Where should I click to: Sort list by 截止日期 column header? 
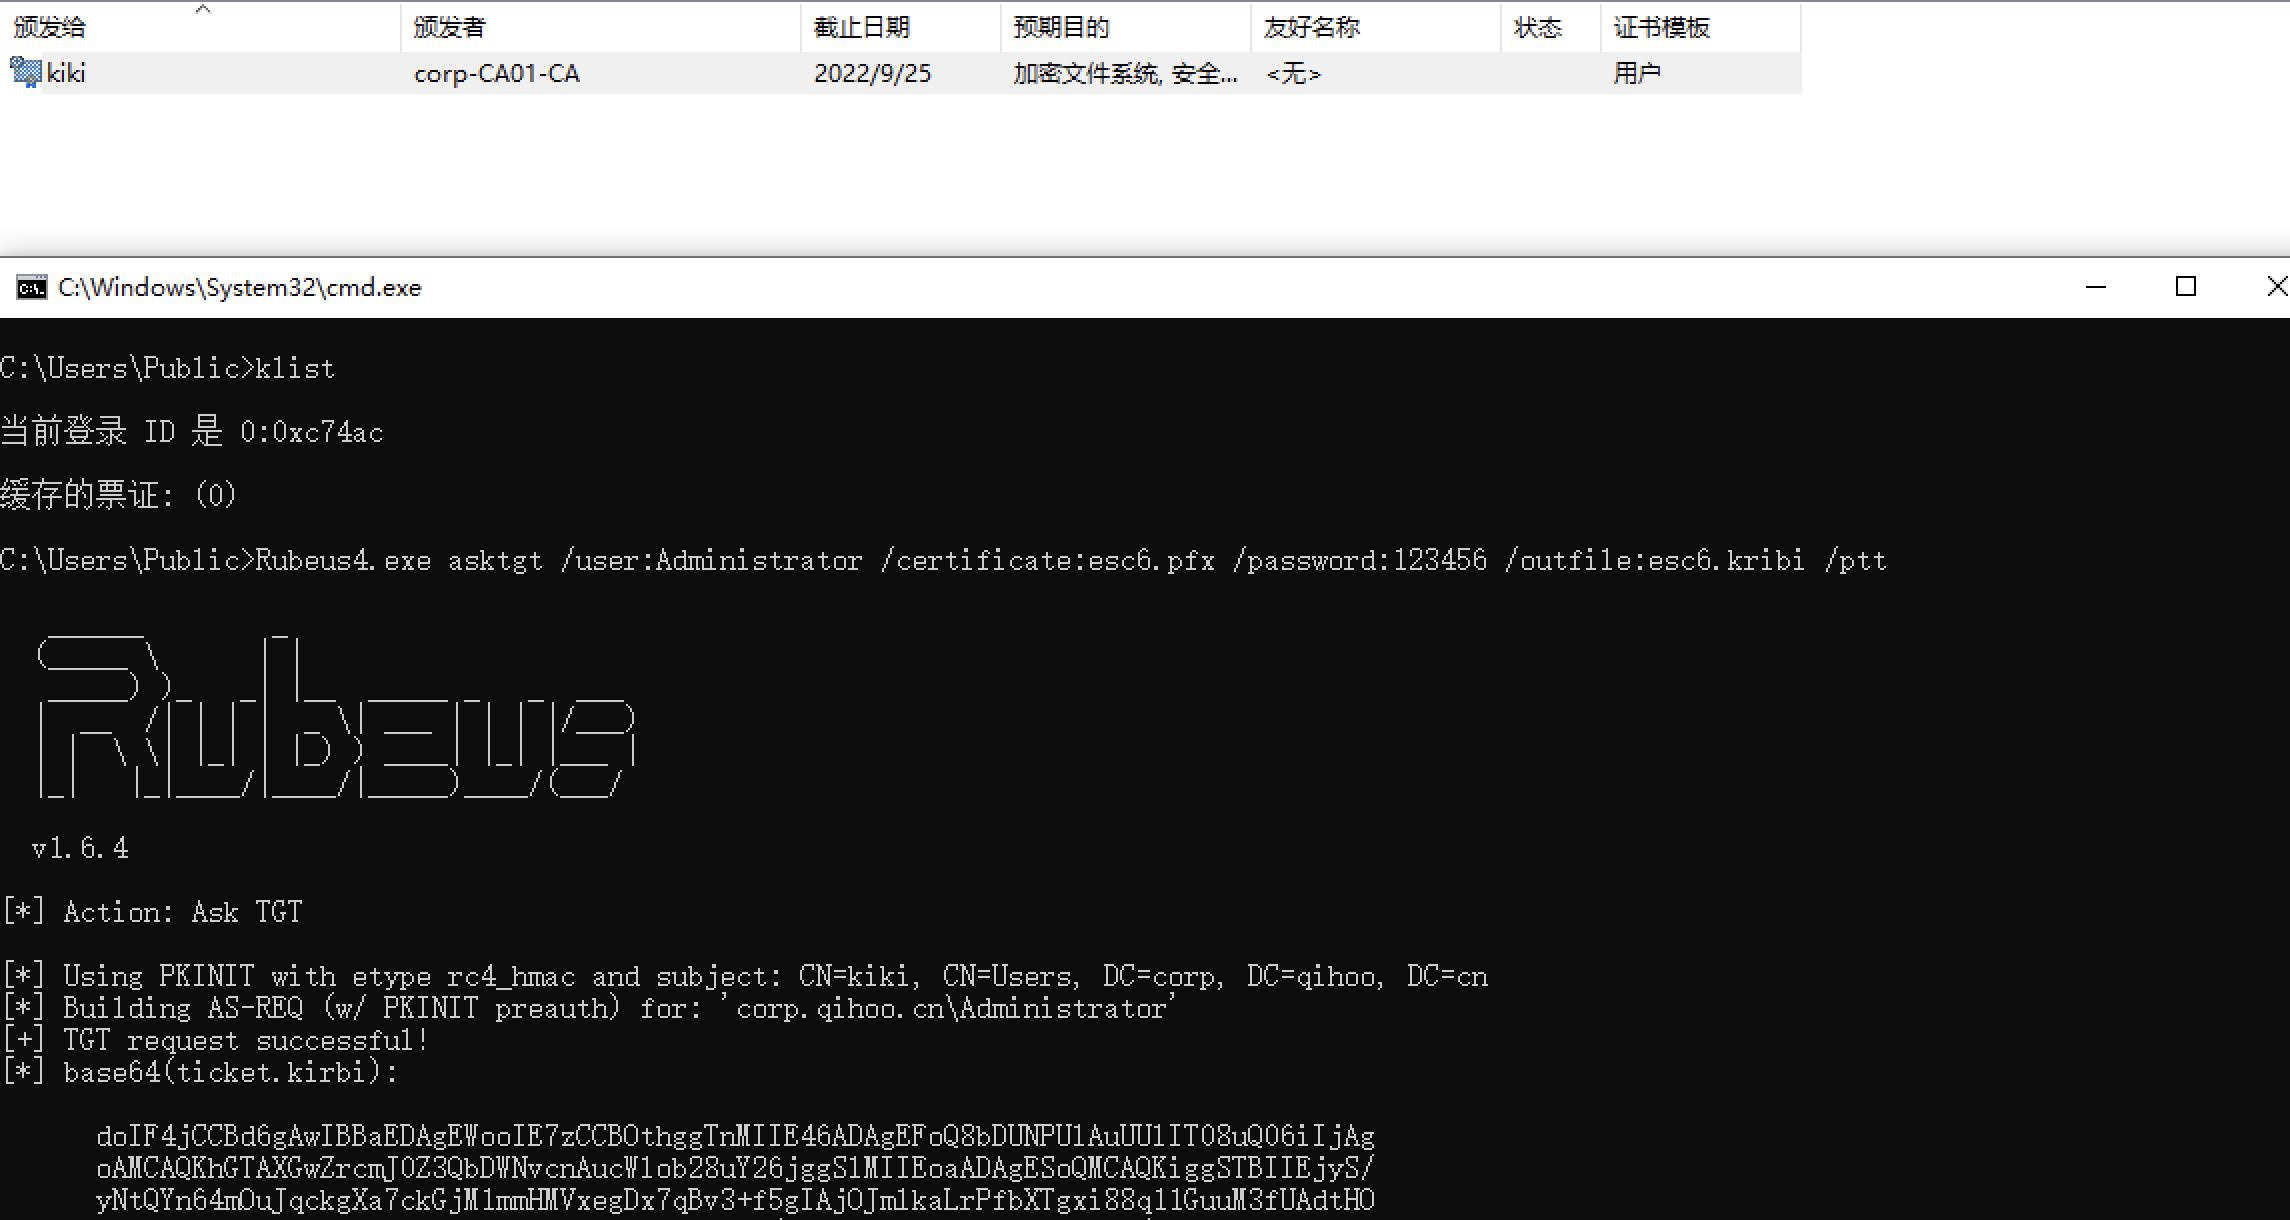pyautogui.click(x=861, y=28)
